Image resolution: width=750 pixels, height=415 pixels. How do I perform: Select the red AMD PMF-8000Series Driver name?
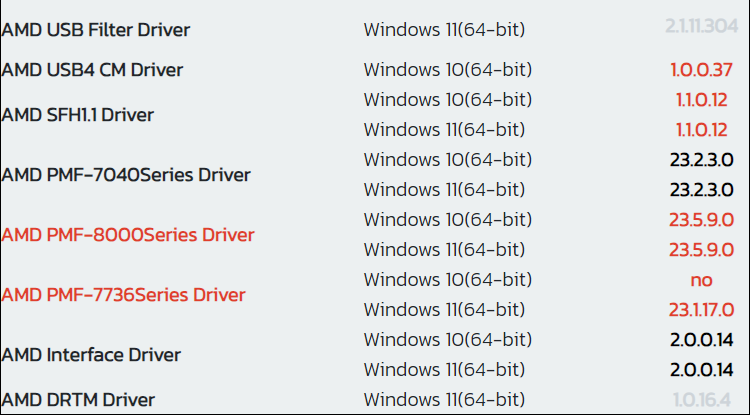click(x=128, y=235)
